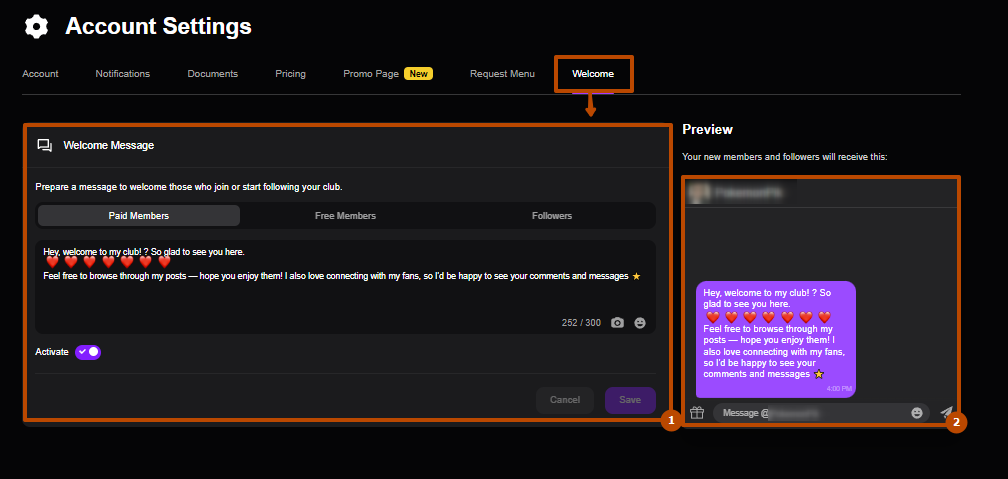Image resolution: width=1008 pixels, height=479 pixels.
Task: Switch to the Request Menu tab
Action: [x=502, y=74]
